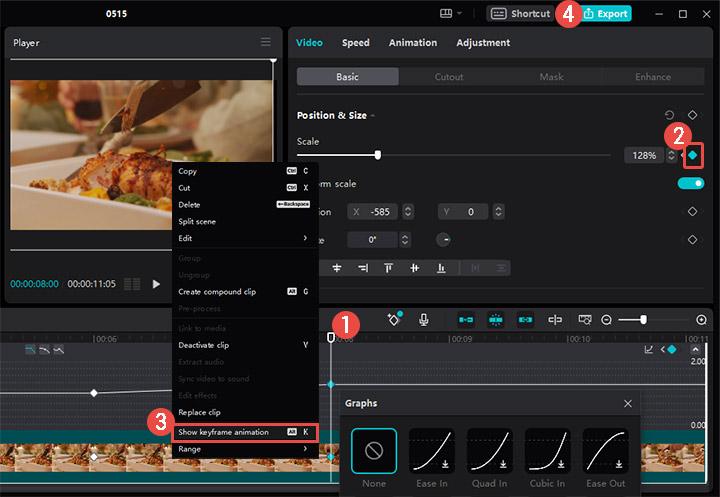Toggle the main track magnet in timeline toolbar
This screenshot has height=497, width=720.
point(466,319)
